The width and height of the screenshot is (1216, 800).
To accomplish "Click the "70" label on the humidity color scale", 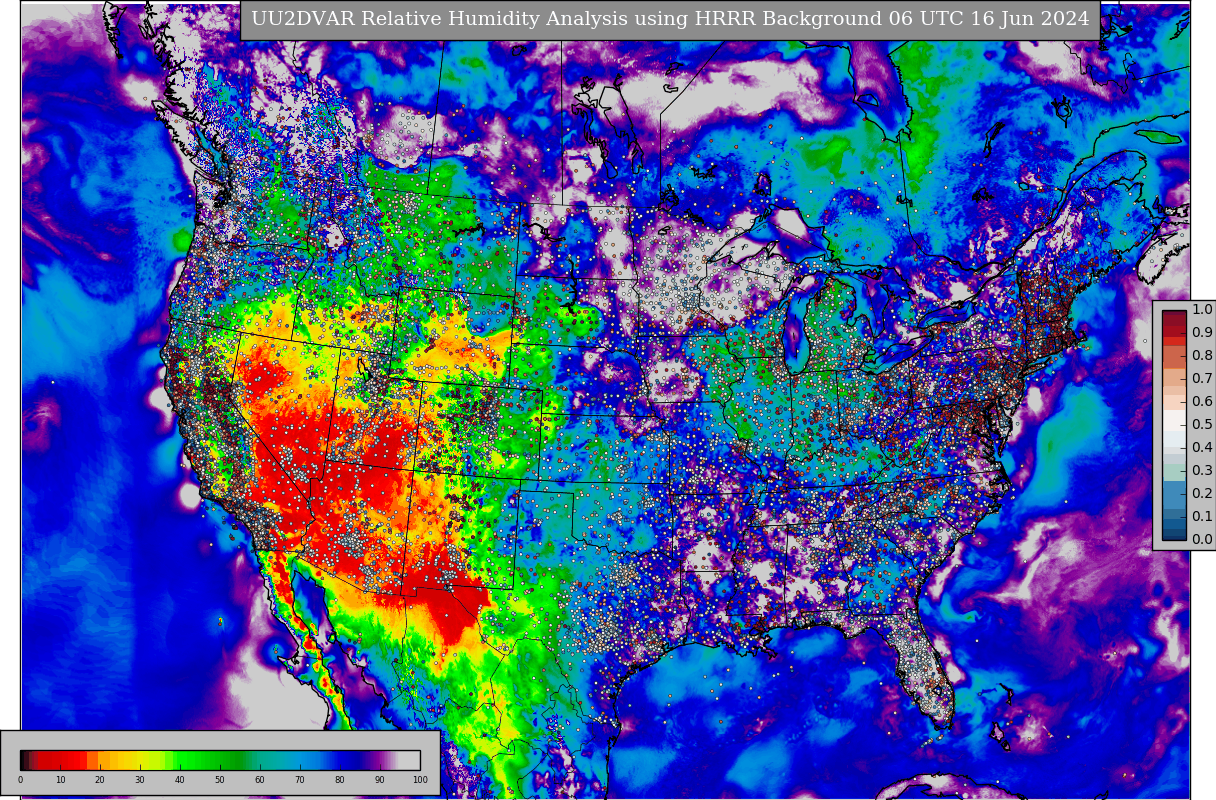I will coord(300,779).
